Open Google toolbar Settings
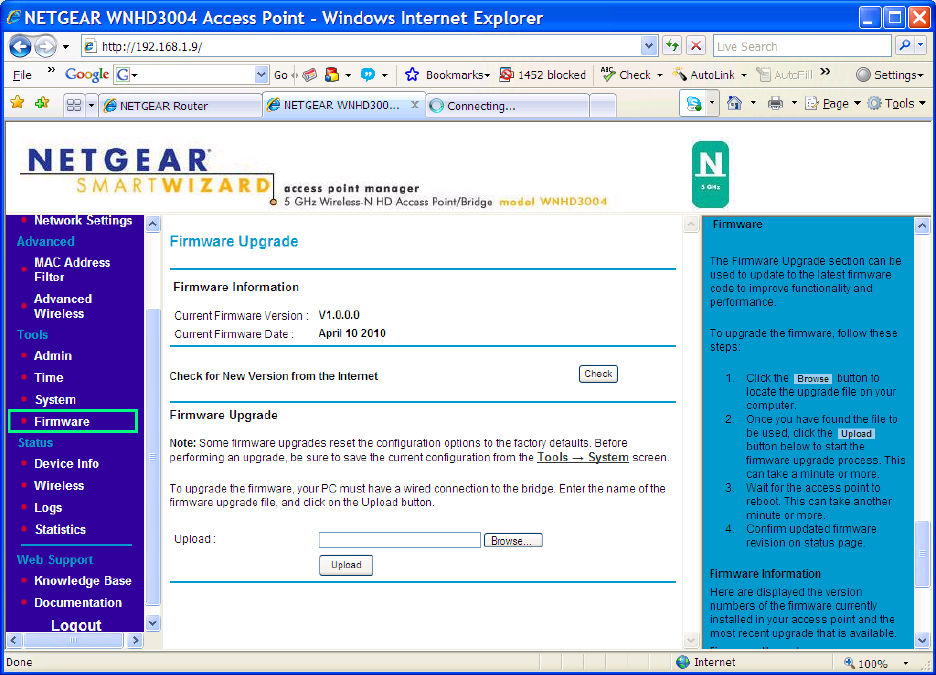The width and height of the screenshot is (936, 675). tap(889, 75)
